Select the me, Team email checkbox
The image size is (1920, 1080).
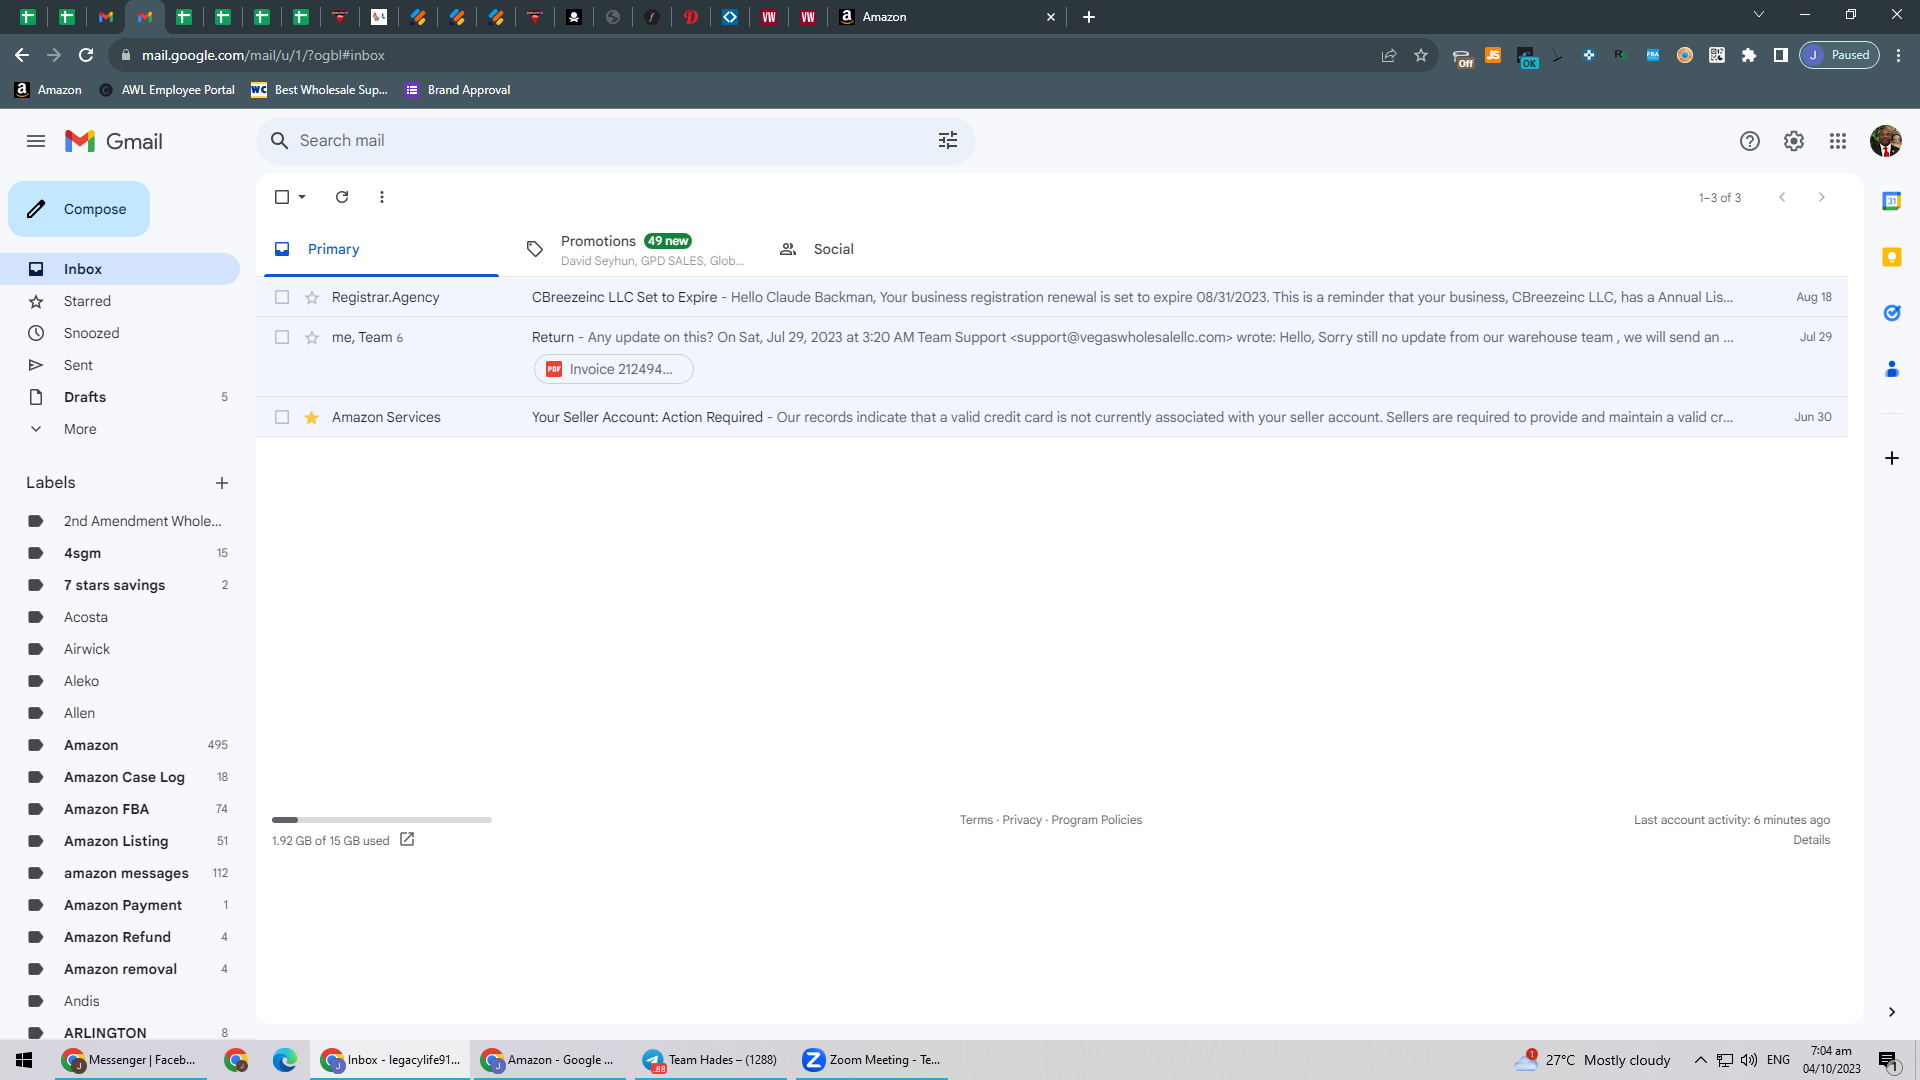282,337
